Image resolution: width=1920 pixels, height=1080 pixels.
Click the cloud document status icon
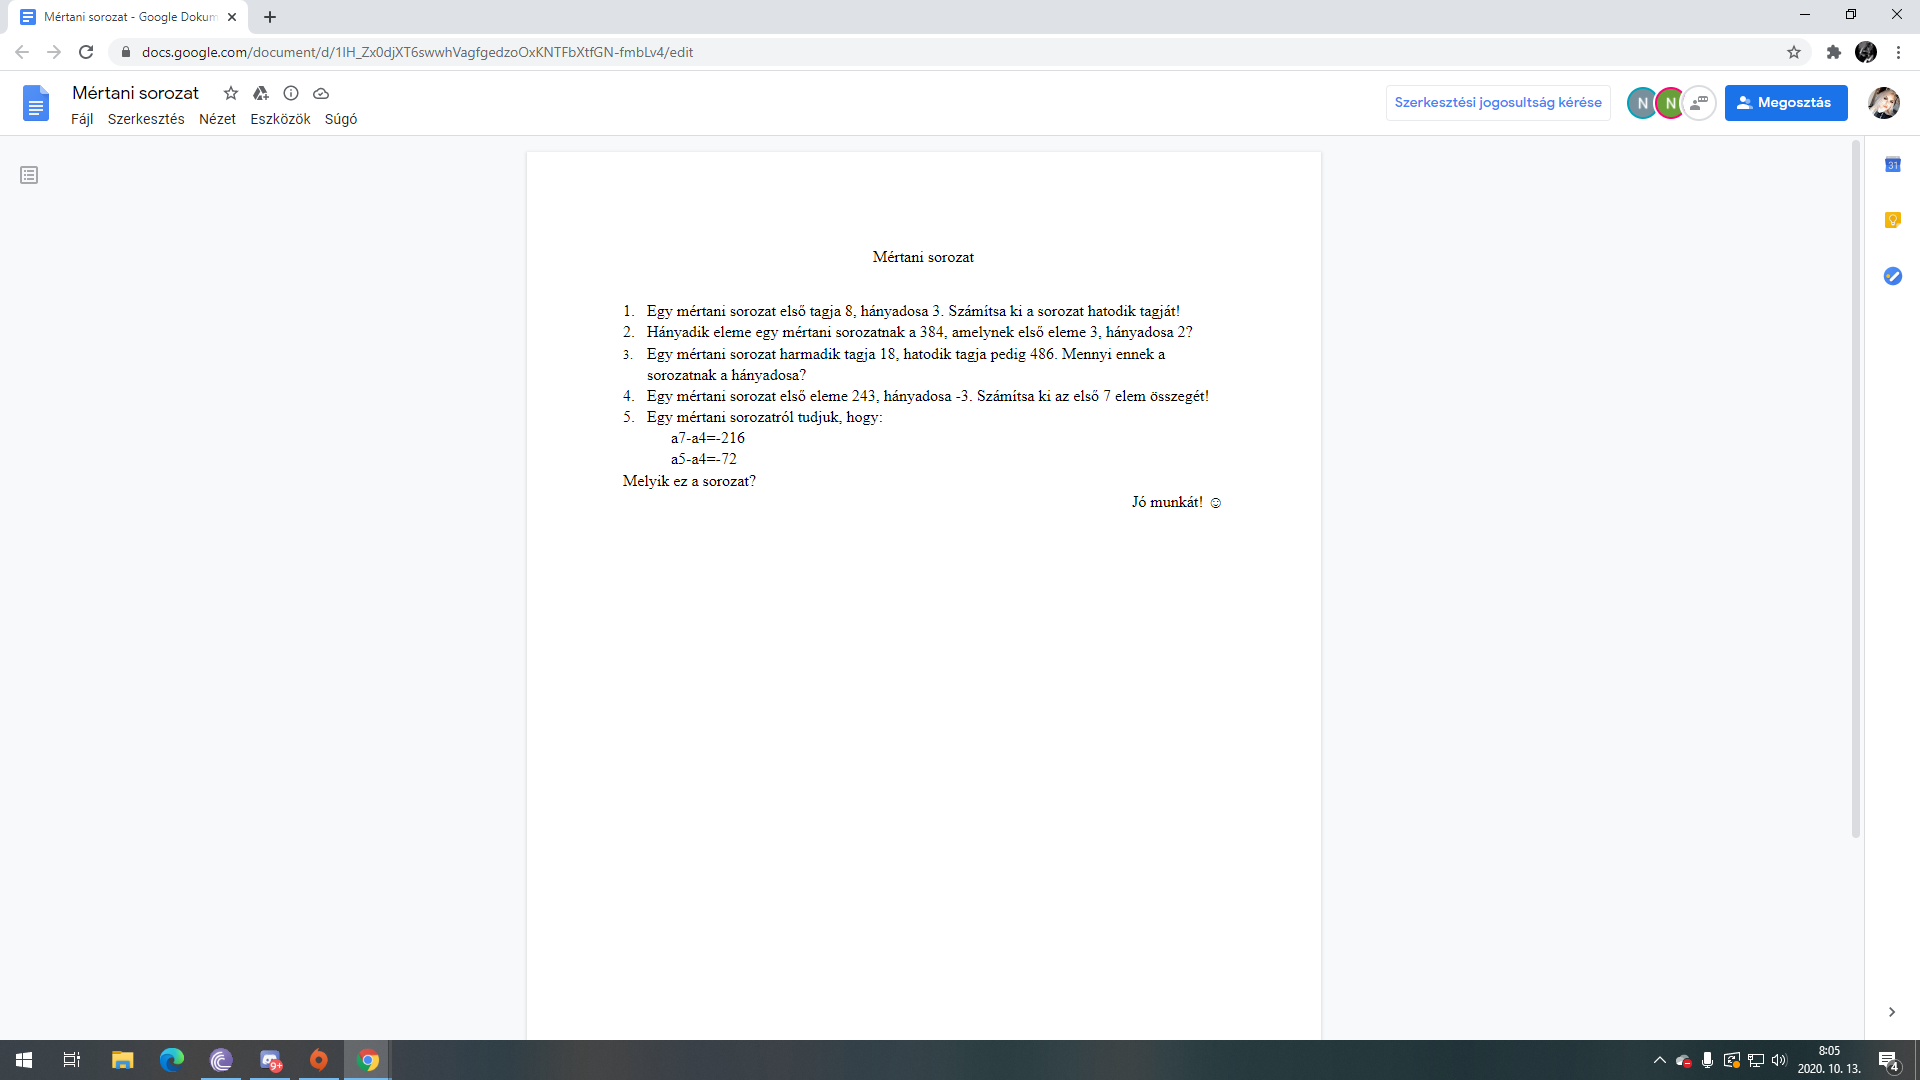(x=321, y=93)
